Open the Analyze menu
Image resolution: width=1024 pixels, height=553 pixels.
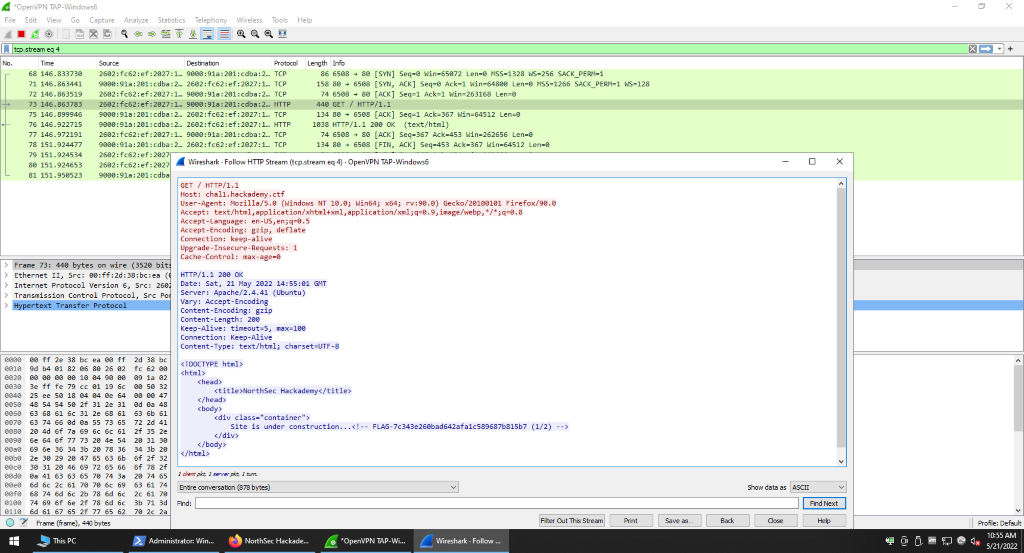tap(136, 19)
